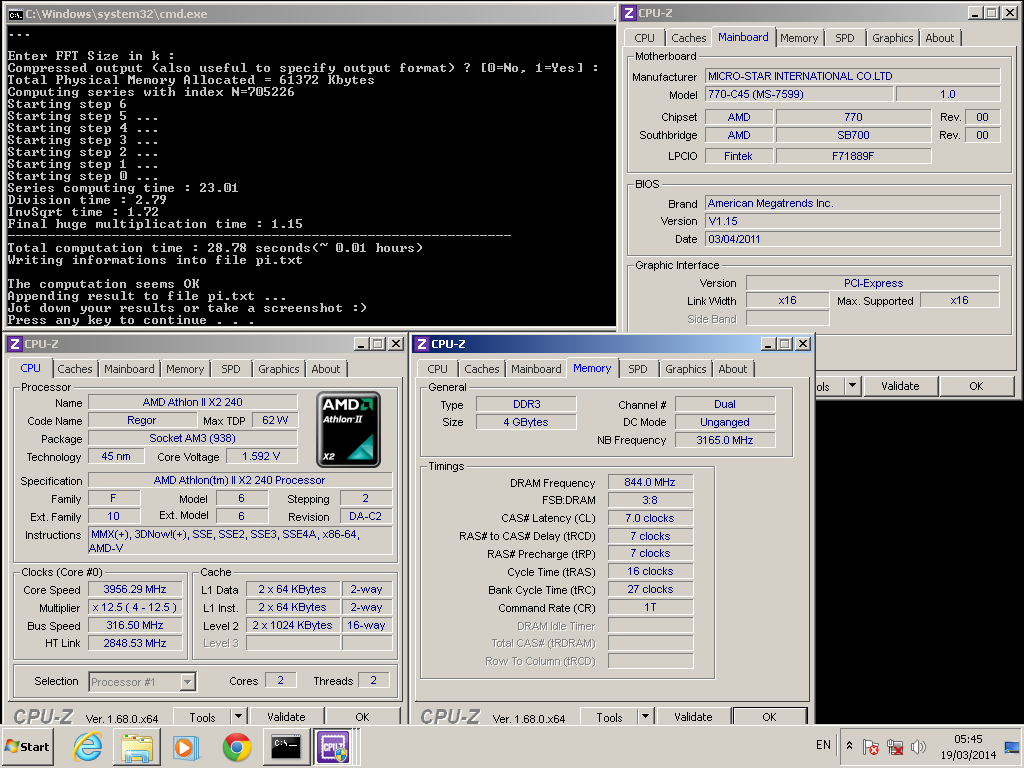
Task: Click the Core Voltage value 1.592 V
Action: (261, 456)
